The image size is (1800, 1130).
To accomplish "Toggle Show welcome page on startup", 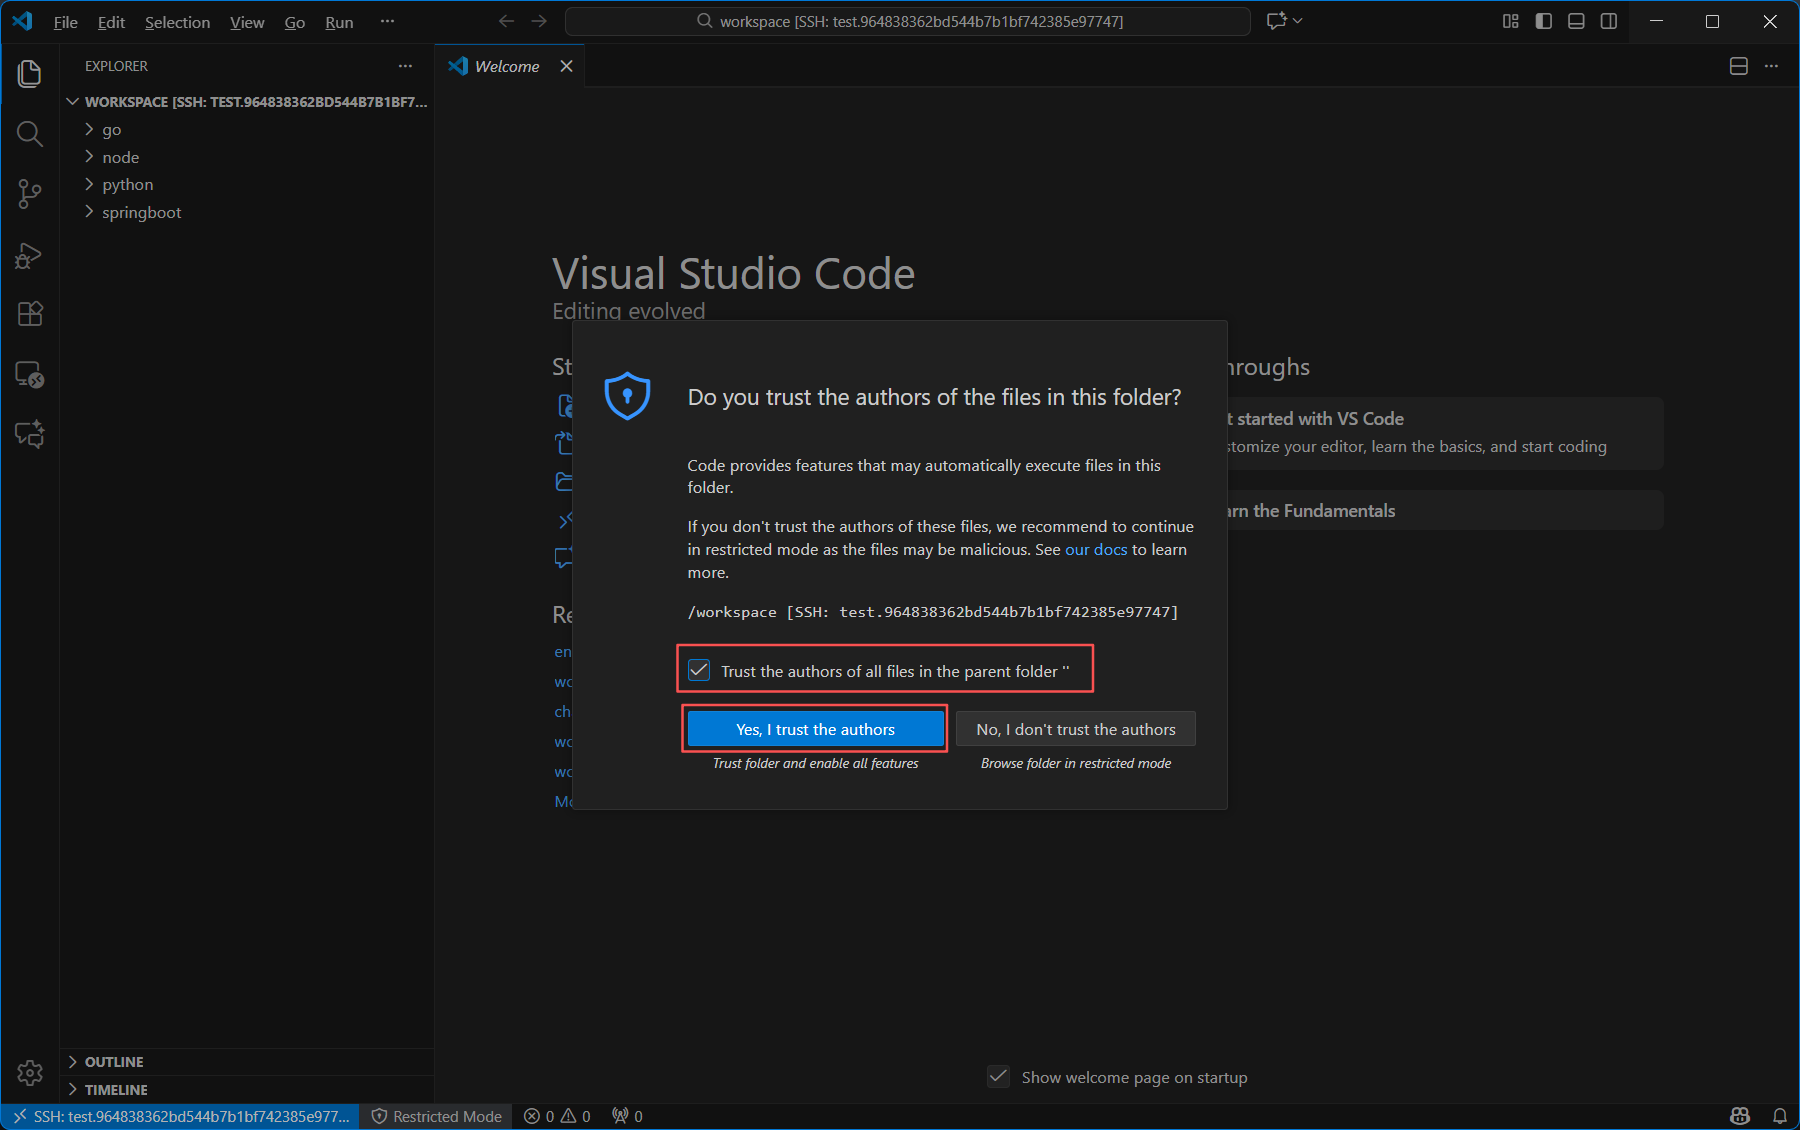I will (998, 1077).
